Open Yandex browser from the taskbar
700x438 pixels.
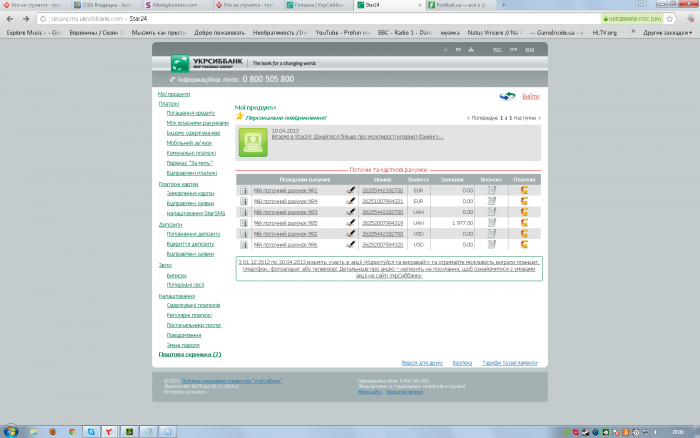(x=109, y=432)
